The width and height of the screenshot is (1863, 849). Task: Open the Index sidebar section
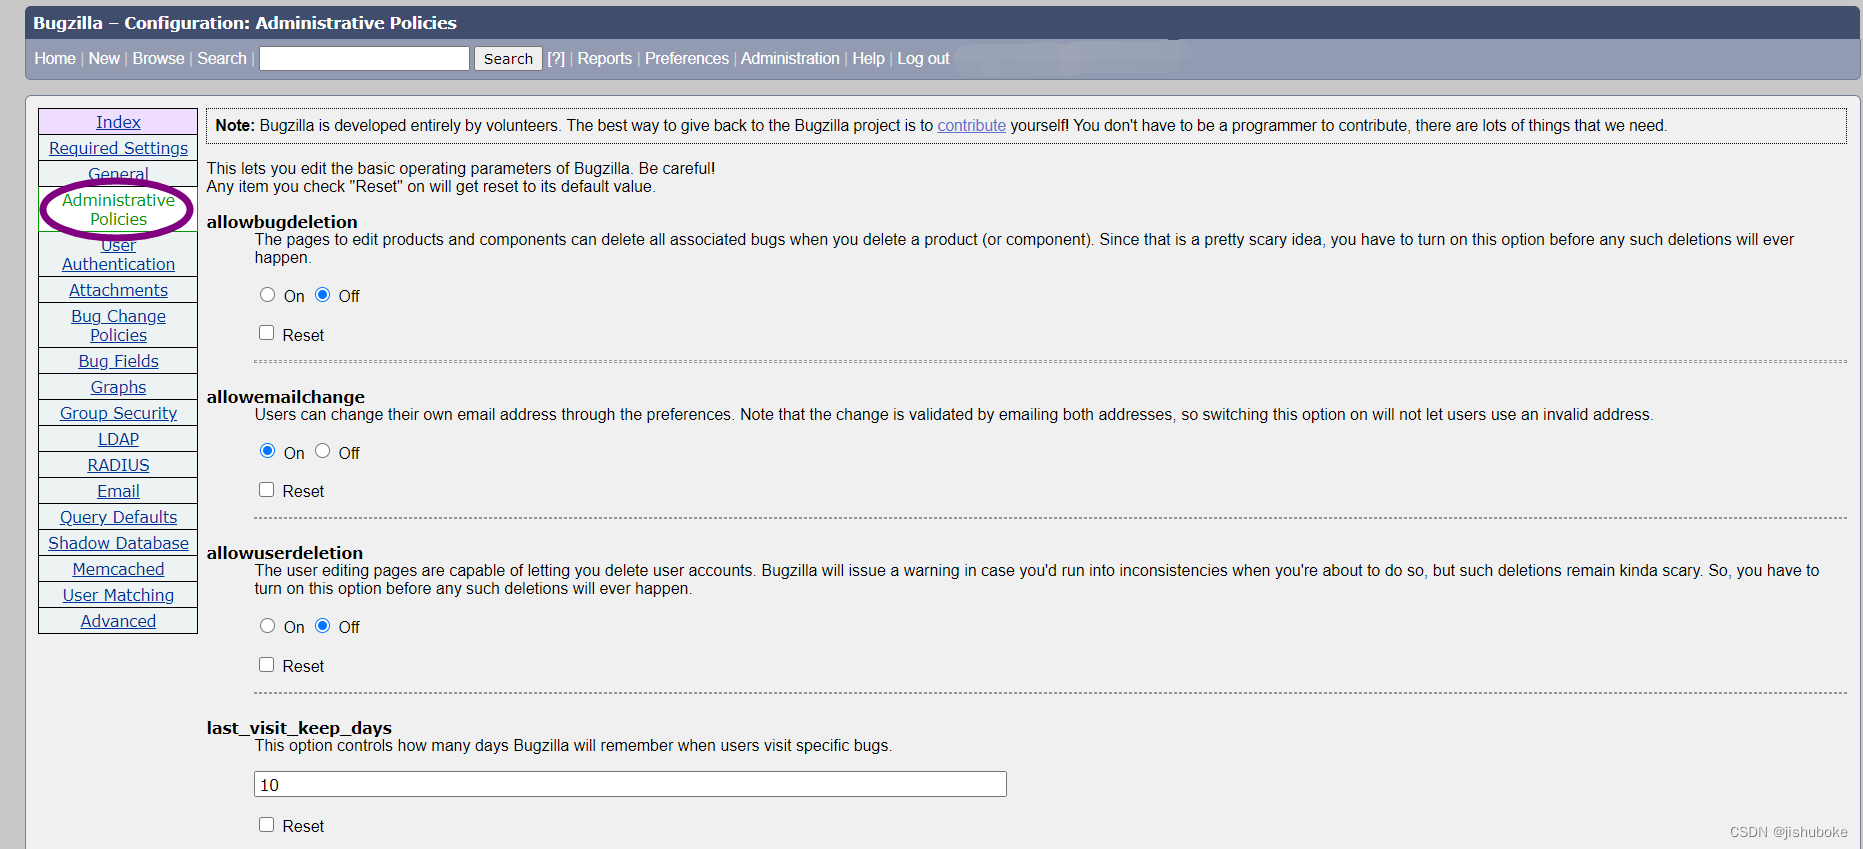[x=118, y=122]
